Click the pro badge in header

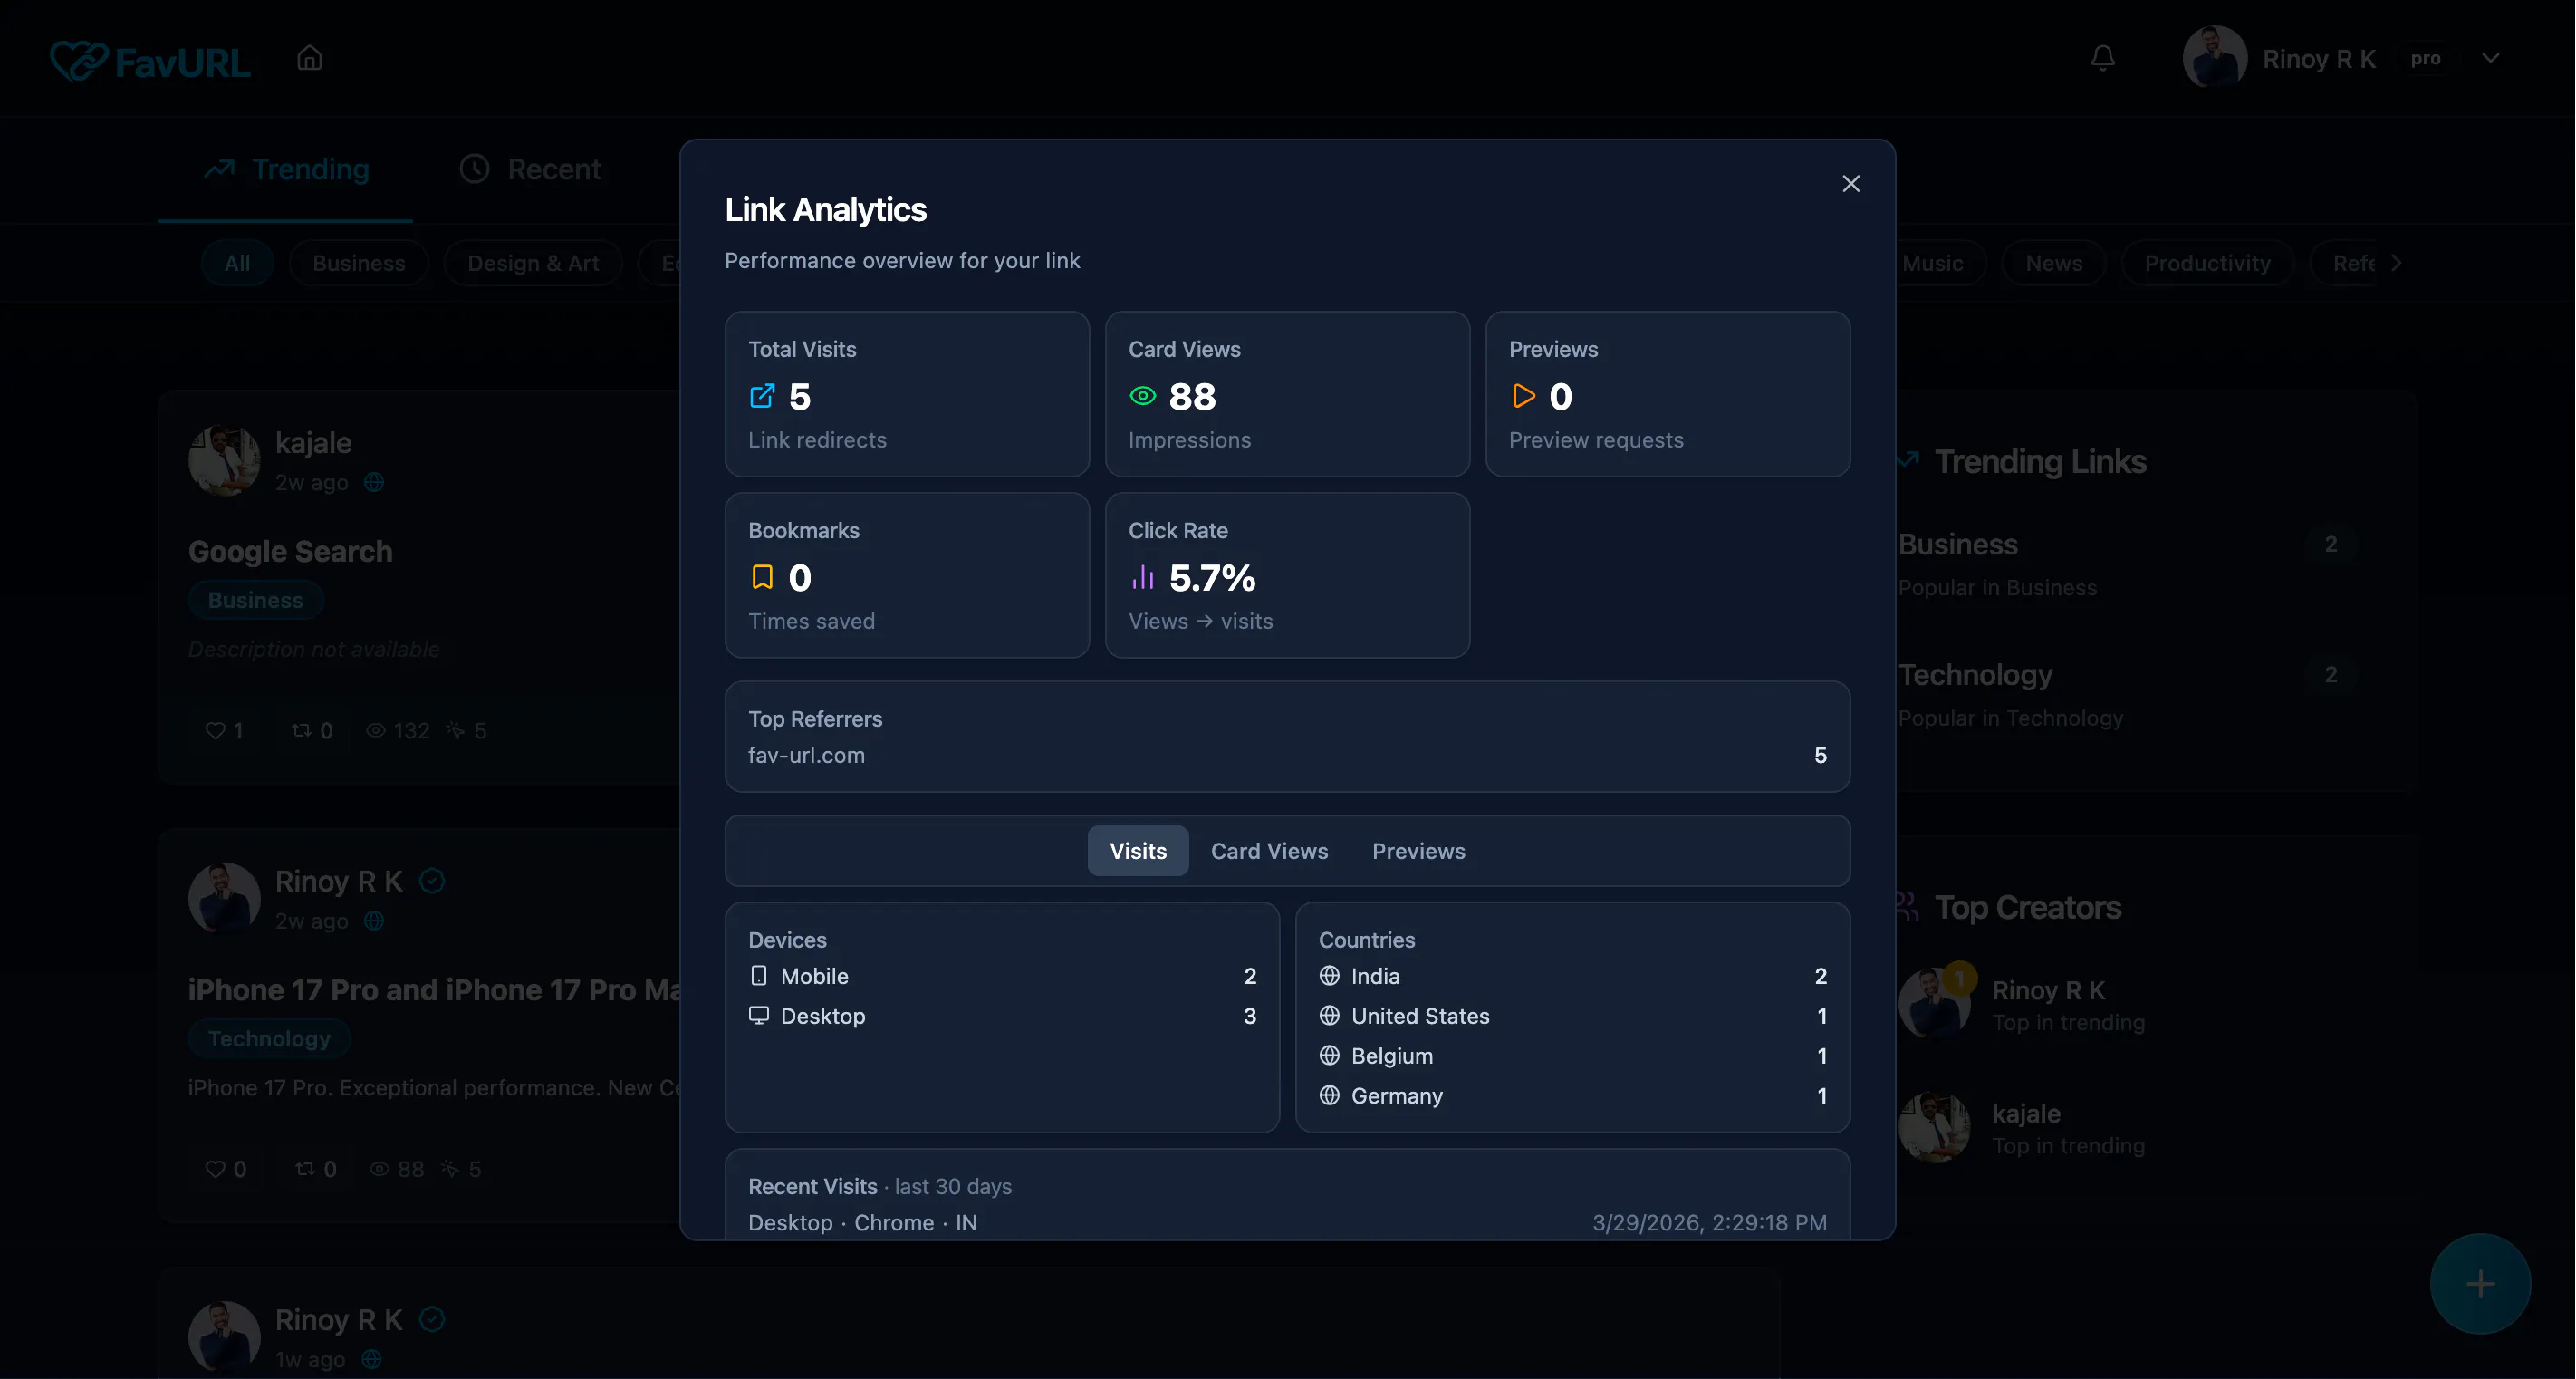pyautogui.click(x=2425, y=59)
